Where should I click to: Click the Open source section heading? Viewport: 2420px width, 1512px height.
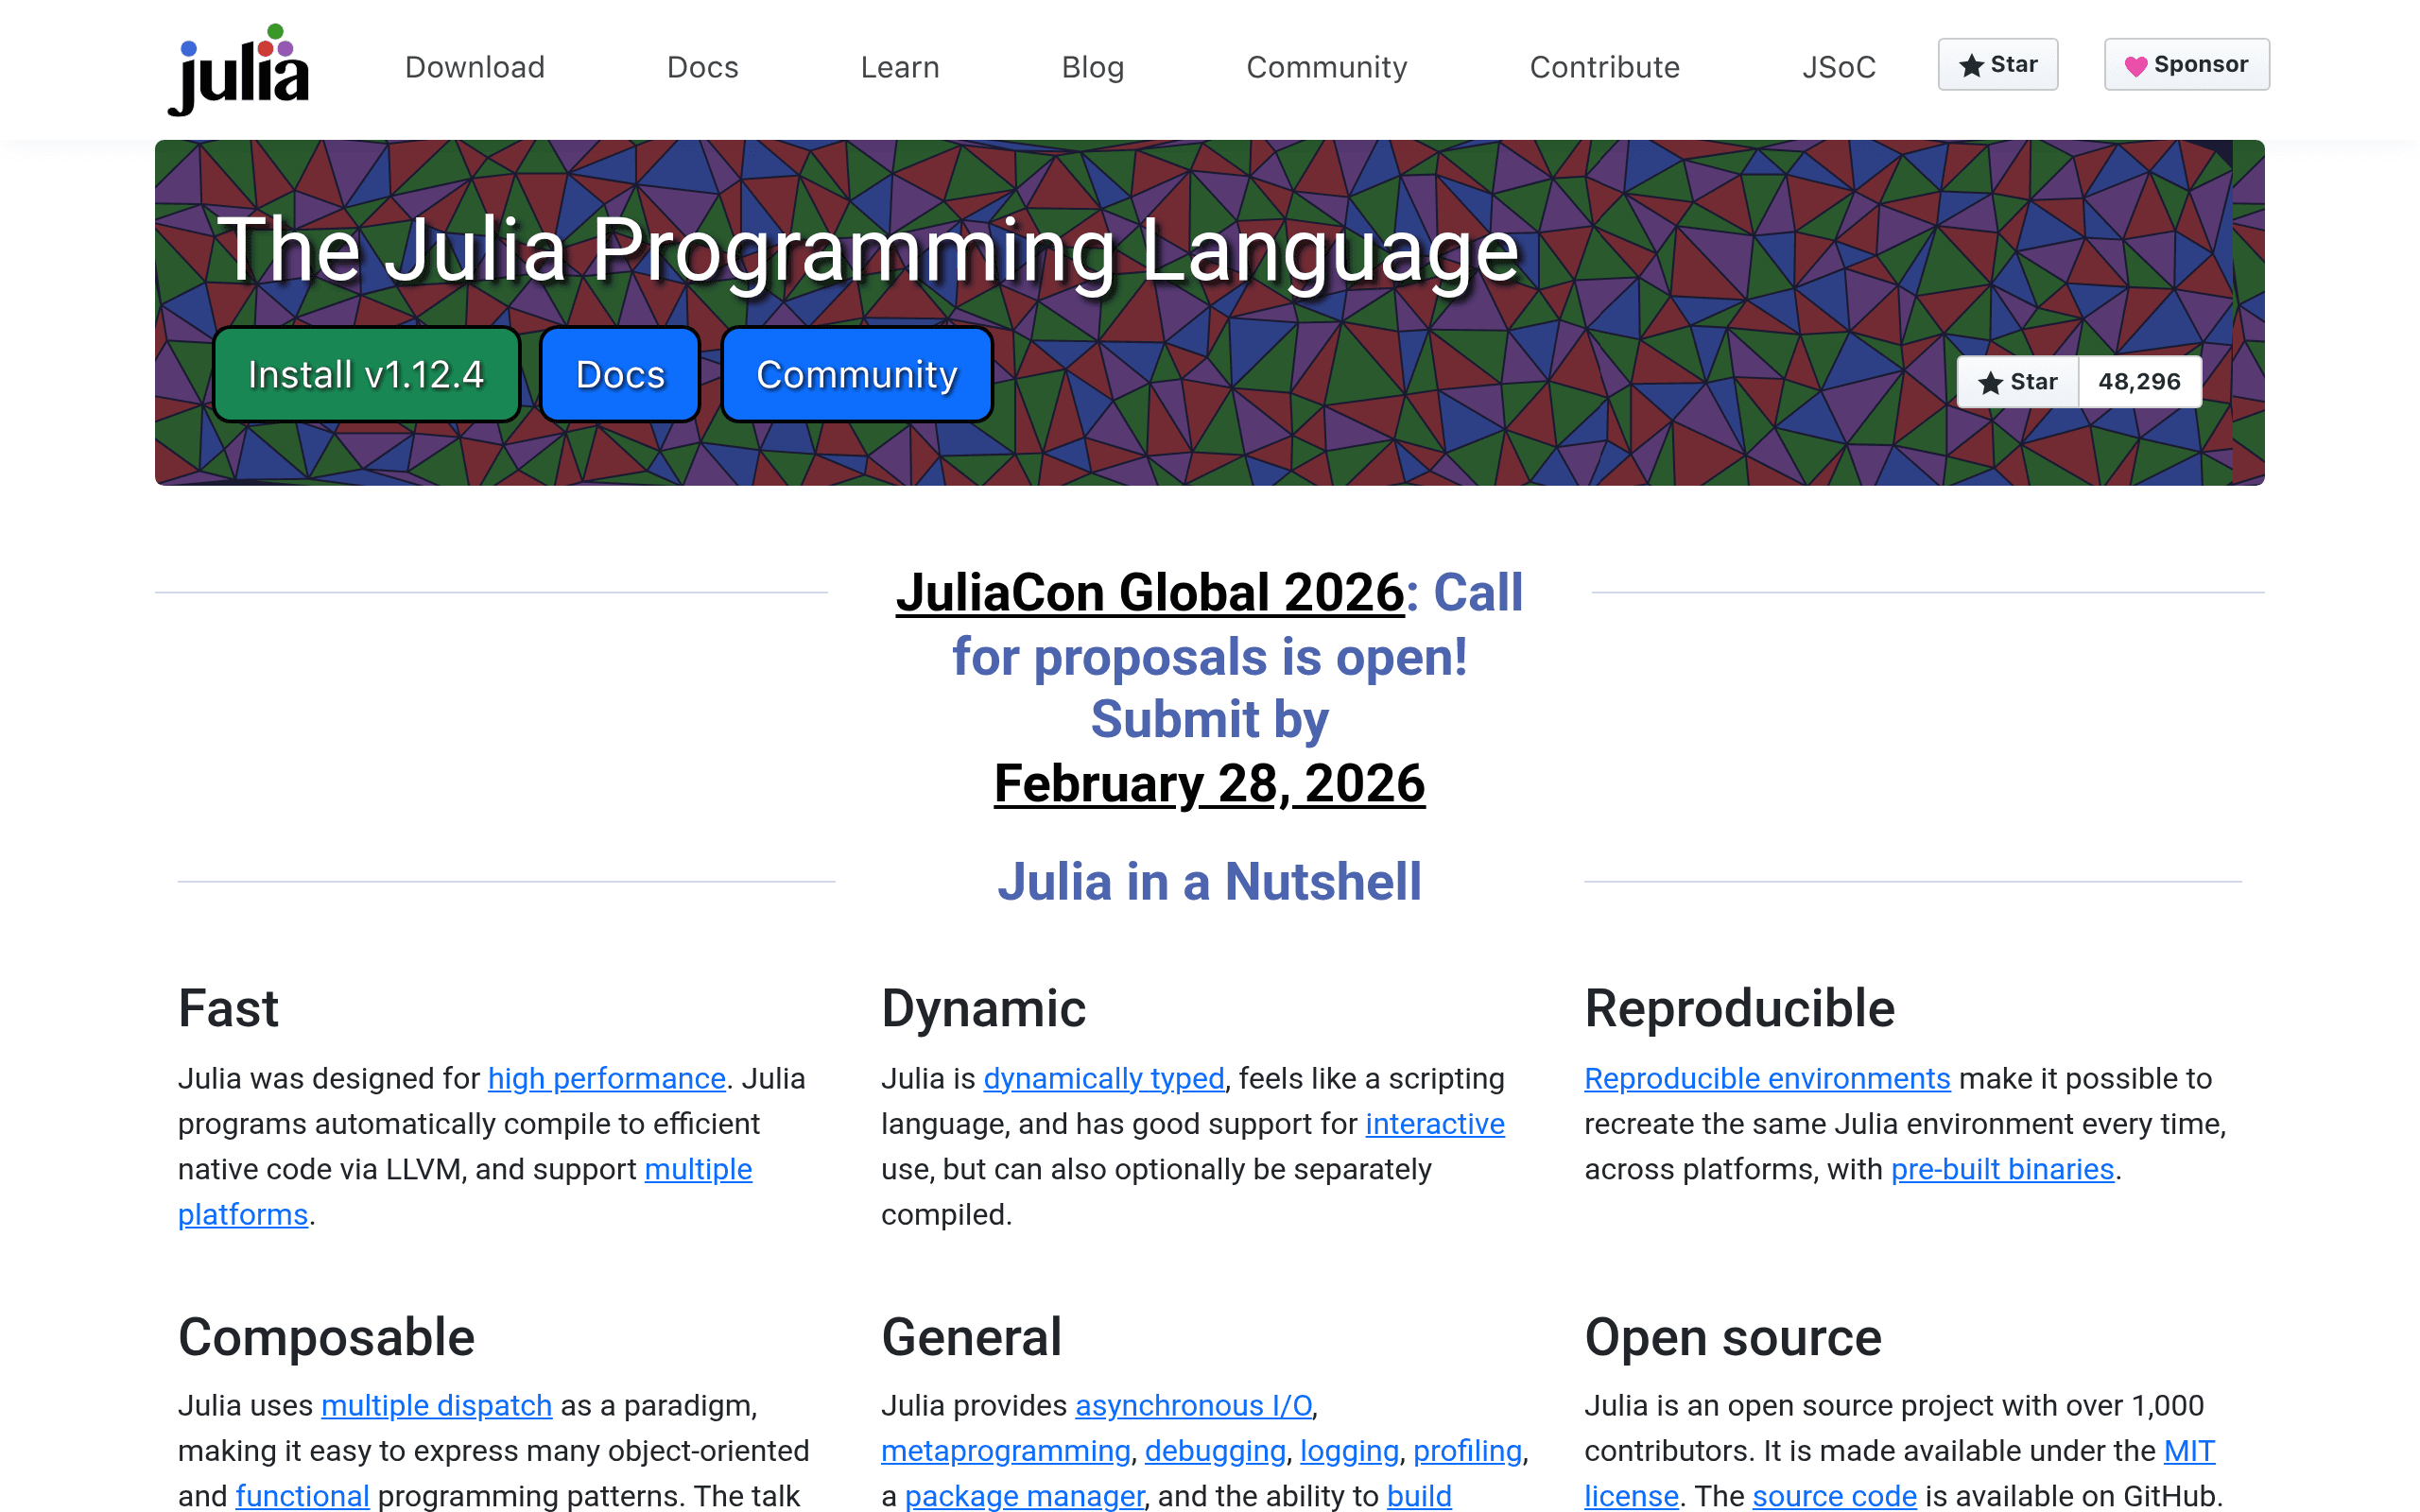(x=1733, y=1337)
